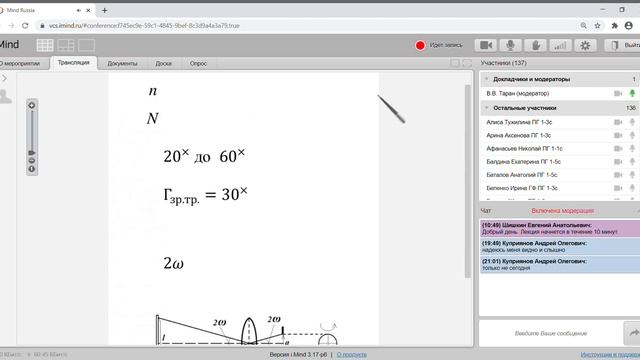Image resolution: width=640 pixels, height=360 pixels.
Task: Click microphone icon for Афанасьев Николай
Action: [x=632, y=149]
